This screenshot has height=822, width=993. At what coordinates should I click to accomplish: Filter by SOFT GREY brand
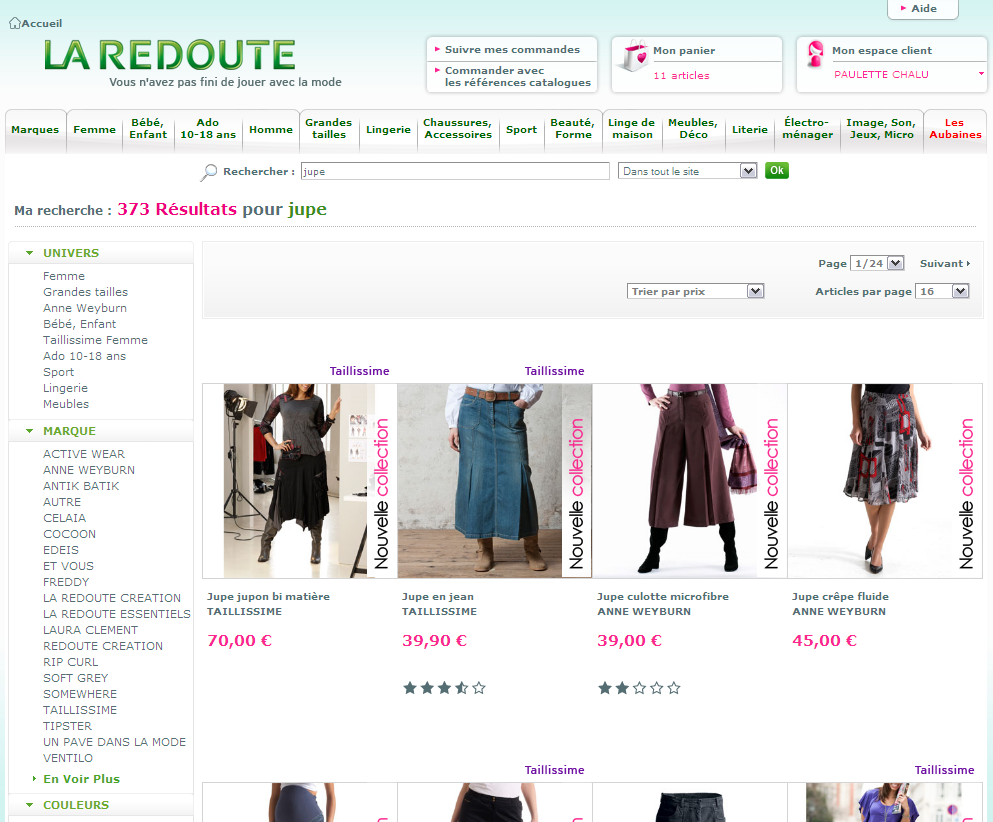pos(75,678)
